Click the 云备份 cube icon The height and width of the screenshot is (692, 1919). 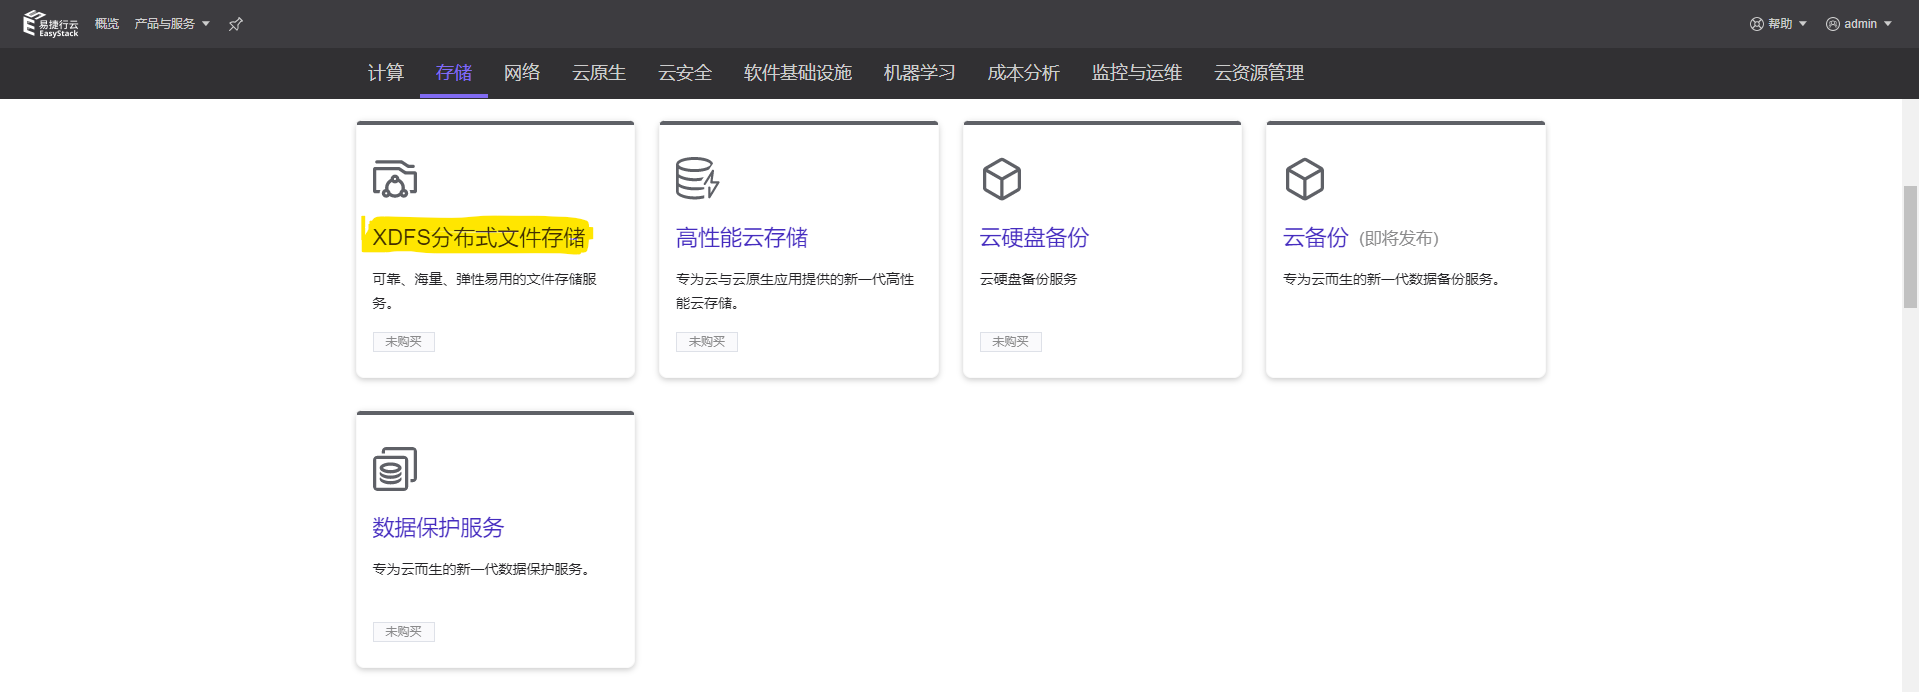(x=1304, y=179)
